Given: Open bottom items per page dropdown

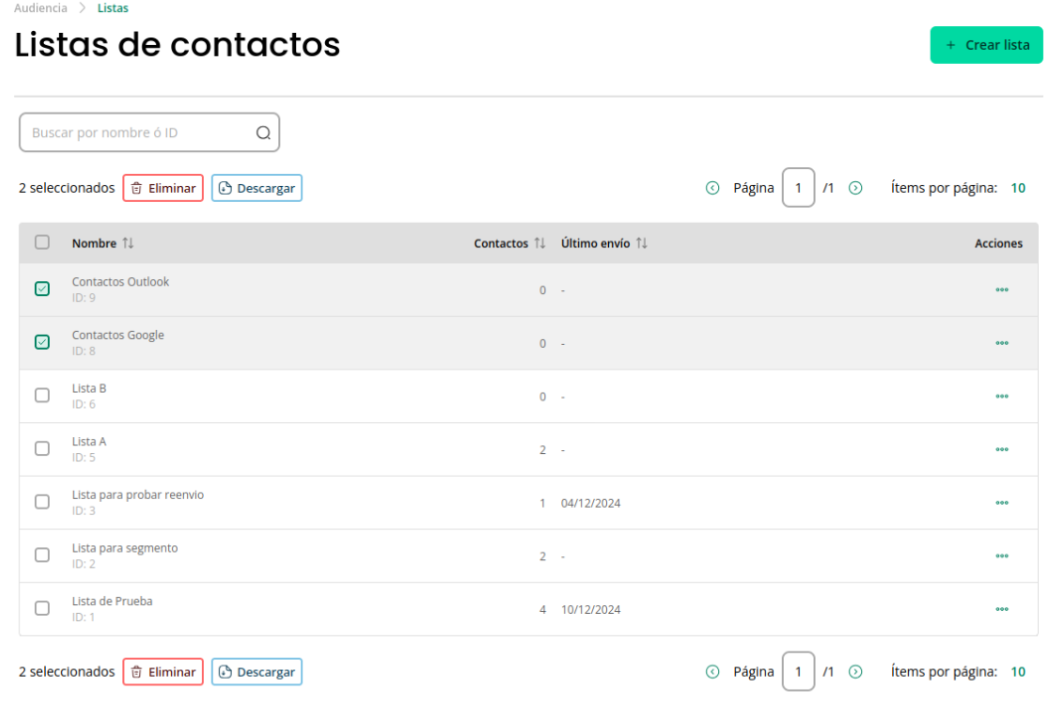Looking at the screenshot, I should [x=1018, y=672].
